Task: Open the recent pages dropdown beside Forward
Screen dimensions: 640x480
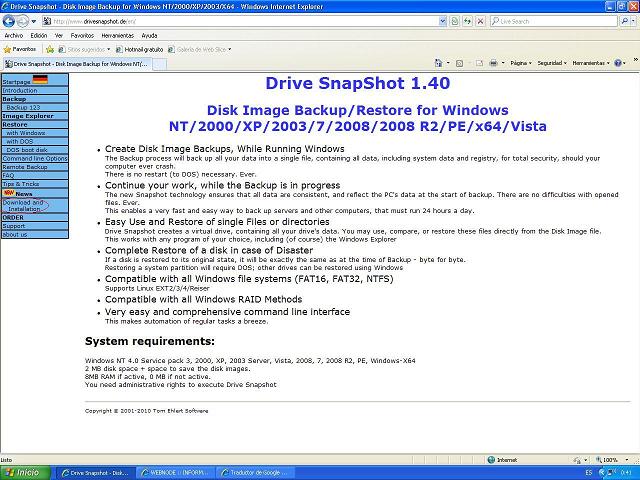Action: tap(34, 21)
